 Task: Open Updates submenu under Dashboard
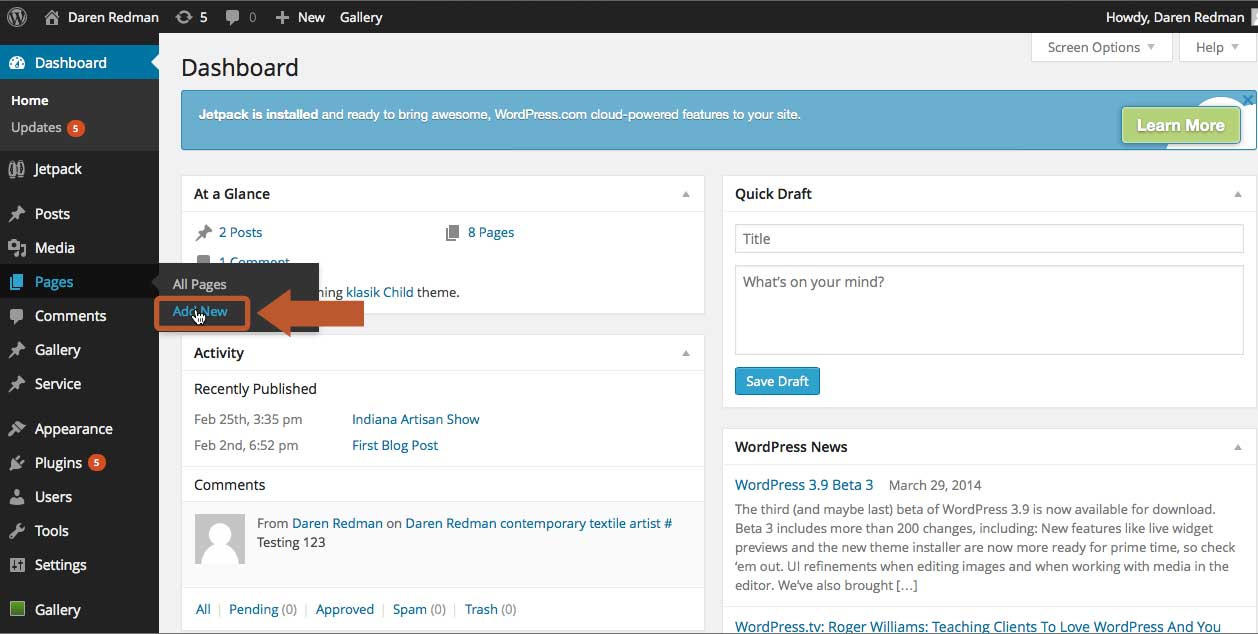[47, 127]
